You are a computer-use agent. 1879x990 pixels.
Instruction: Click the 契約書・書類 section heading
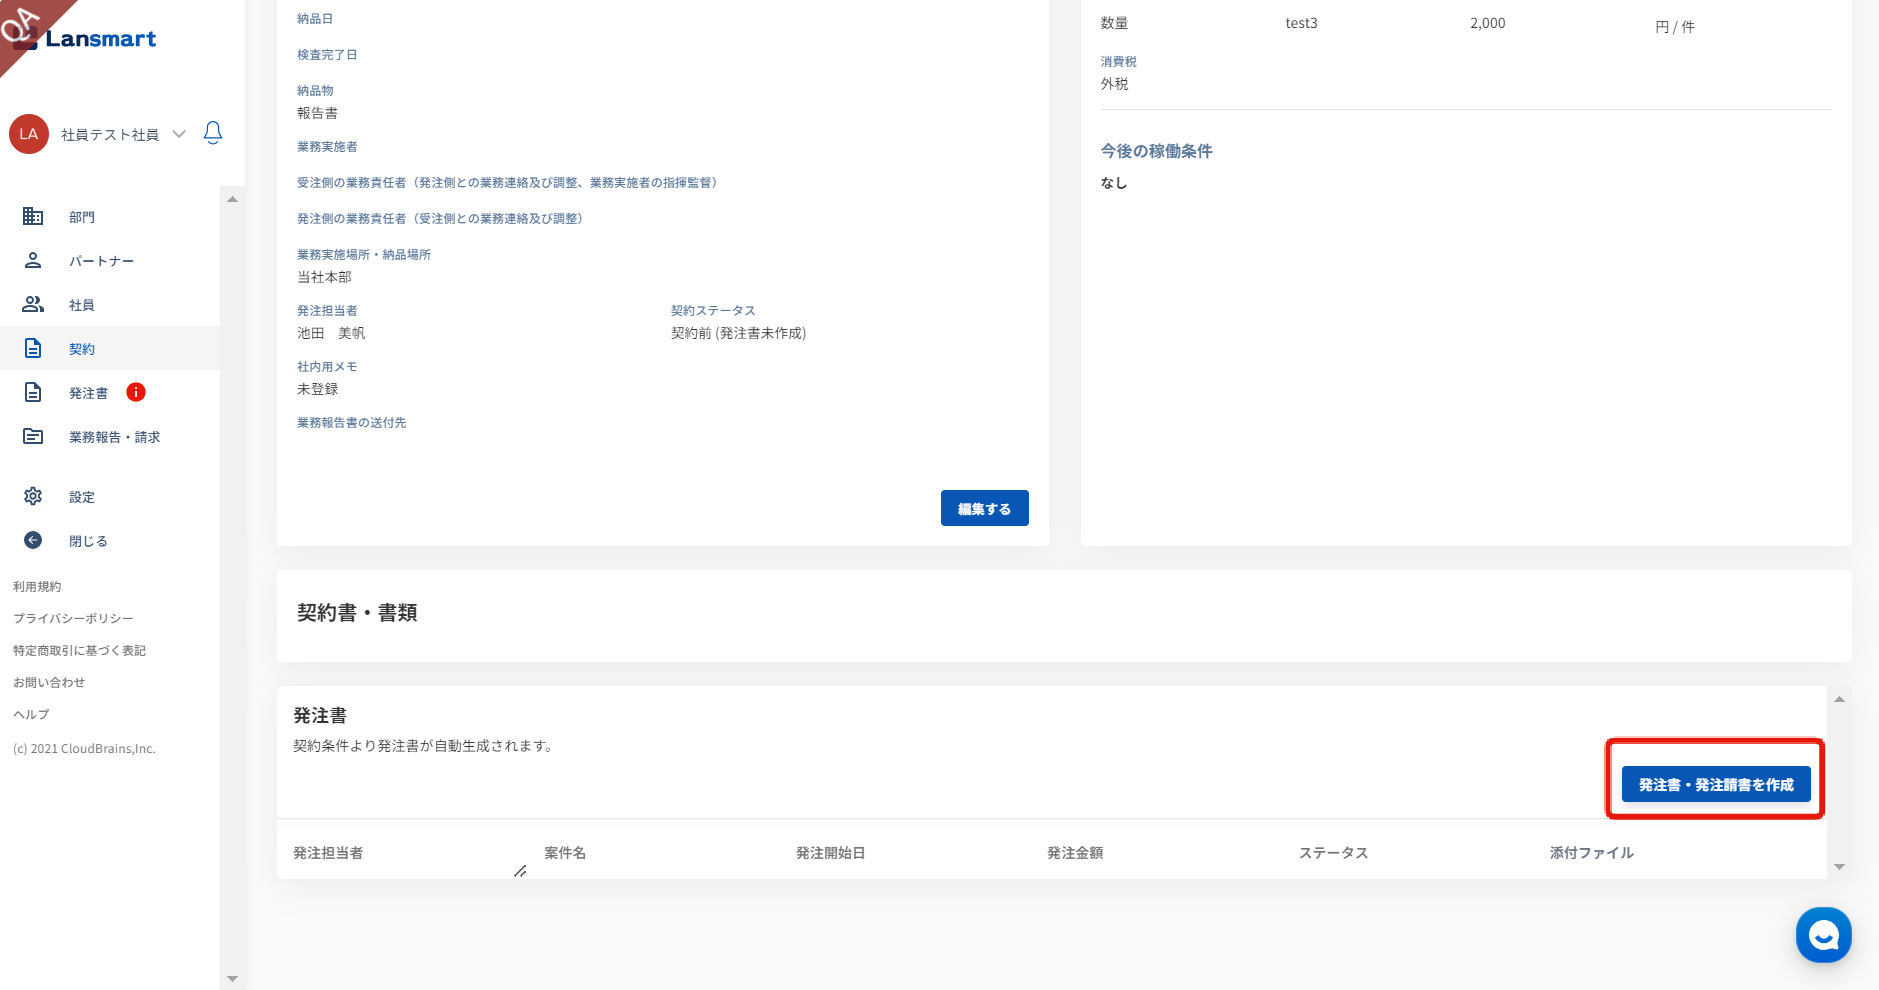[357, 613]
